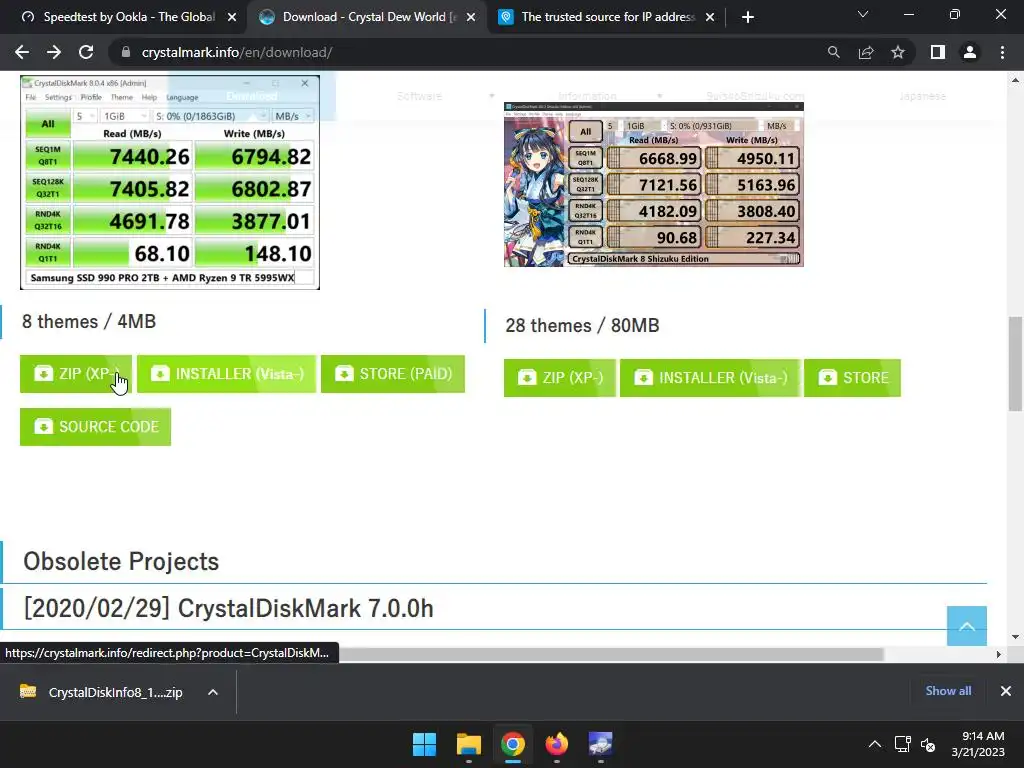
Task: Open Chrome profile menu
Action: (970, 52)
